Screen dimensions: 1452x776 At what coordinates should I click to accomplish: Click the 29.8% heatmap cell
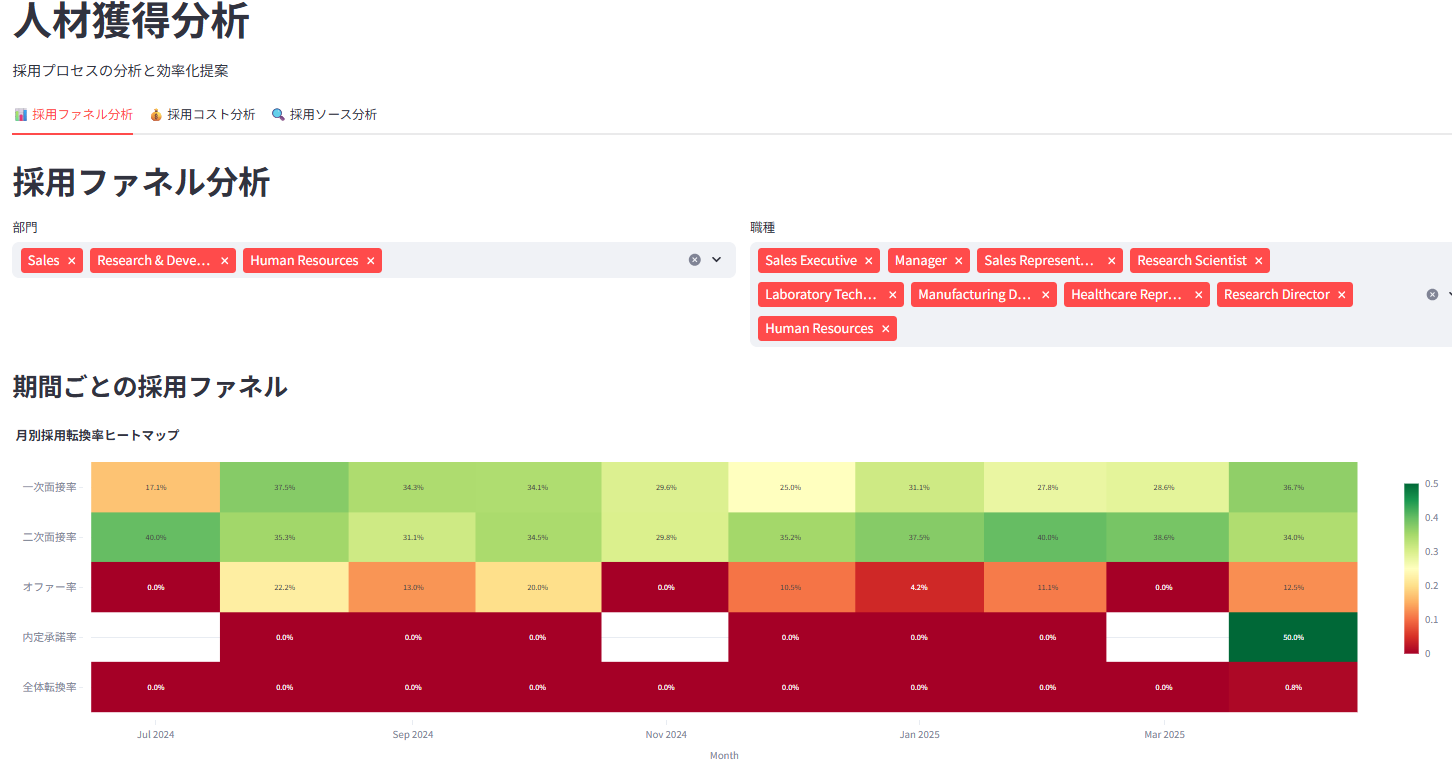[665, 537]
